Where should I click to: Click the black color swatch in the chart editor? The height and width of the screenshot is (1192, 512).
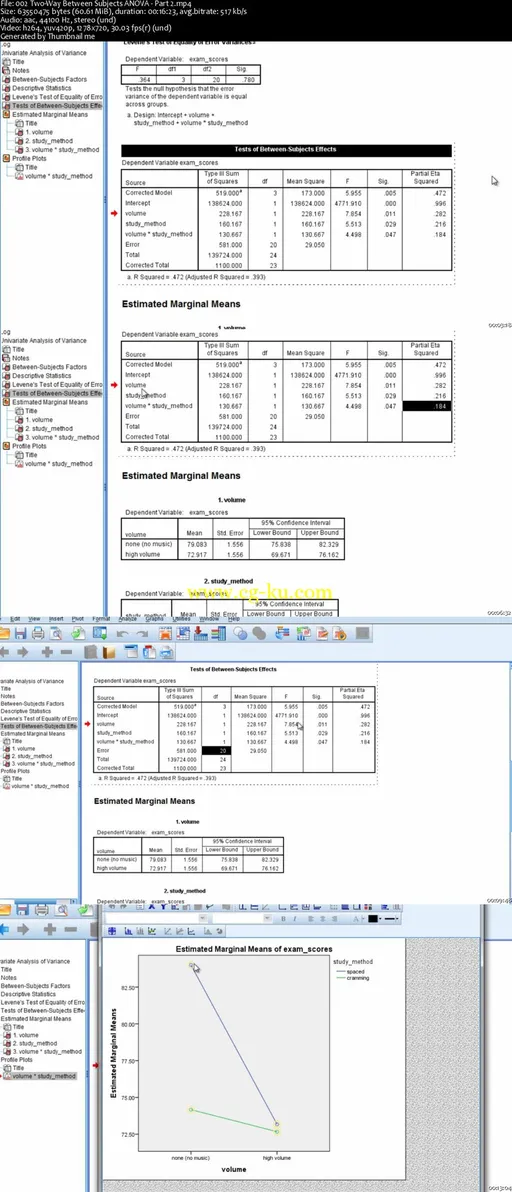tap(373, 919)
